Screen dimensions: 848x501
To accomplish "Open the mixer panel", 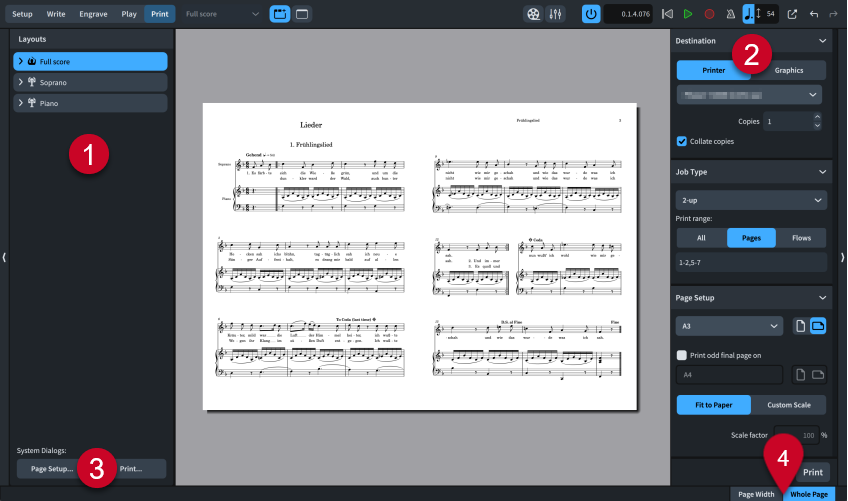I will (555, 14).
